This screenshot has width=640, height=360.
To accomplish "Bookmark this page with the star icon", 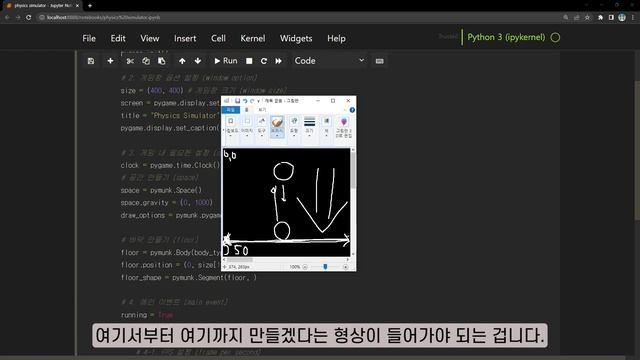I will tap(587, 18).
